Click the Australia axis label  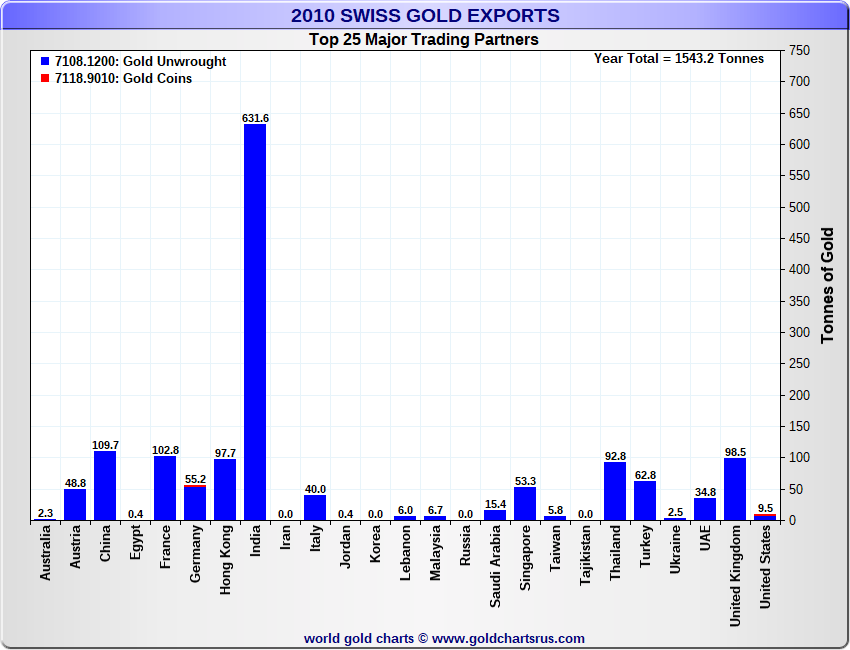[45, 553]
